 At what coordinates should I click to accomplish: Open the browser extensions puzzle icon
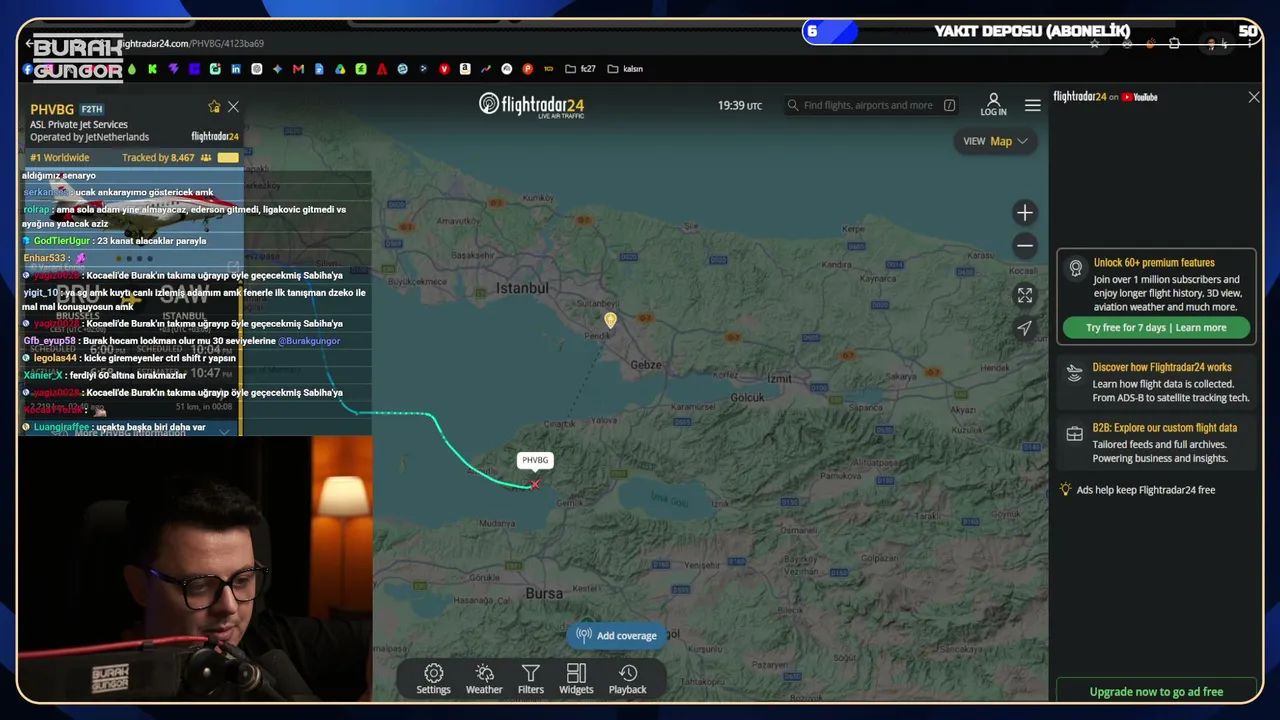click(1174, 44)
